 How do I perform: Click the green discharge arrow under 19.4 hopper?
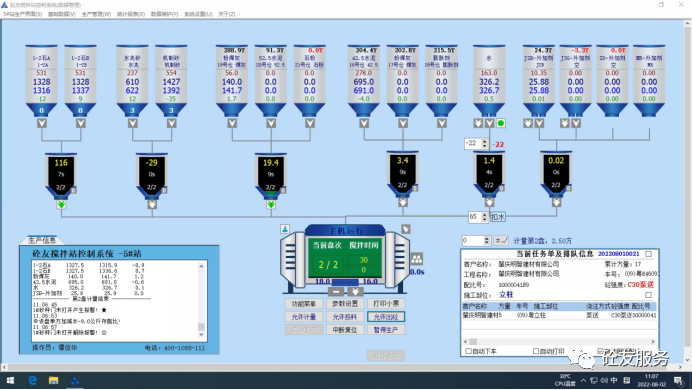[x=271, y=205]
